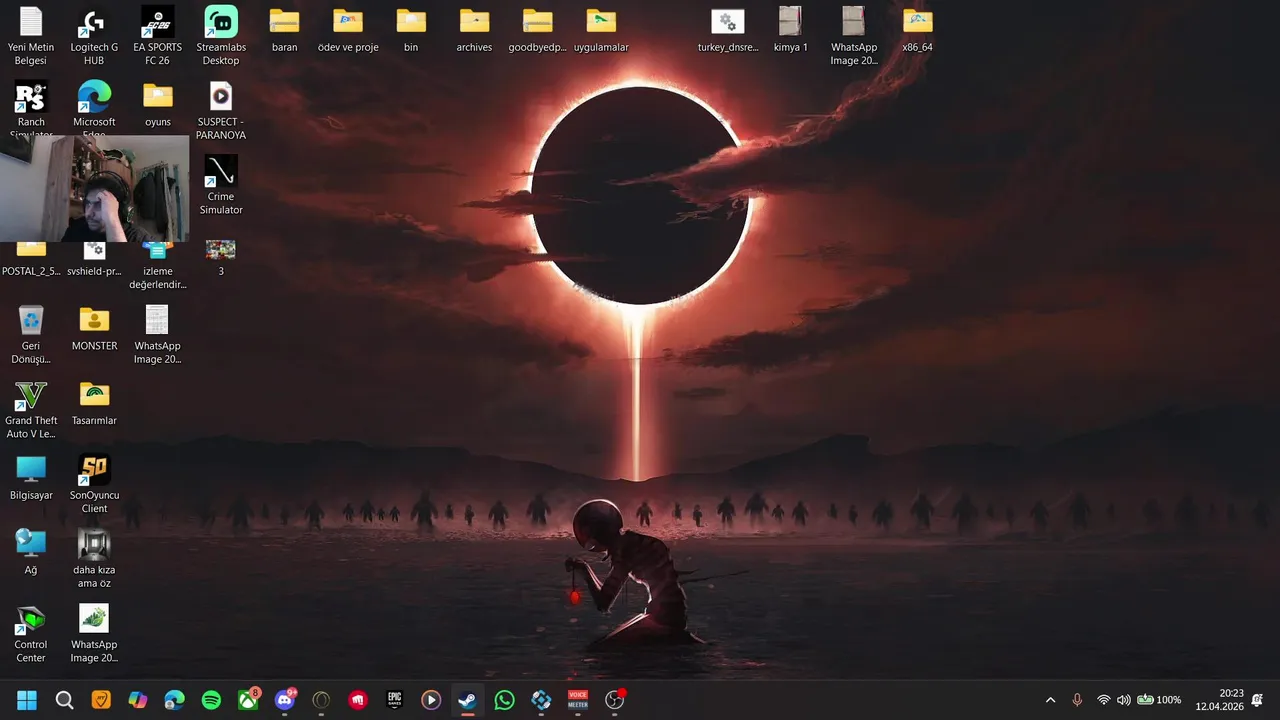Open the ödev ve proje folder
1280x720 pixels.
pos(348,30)
